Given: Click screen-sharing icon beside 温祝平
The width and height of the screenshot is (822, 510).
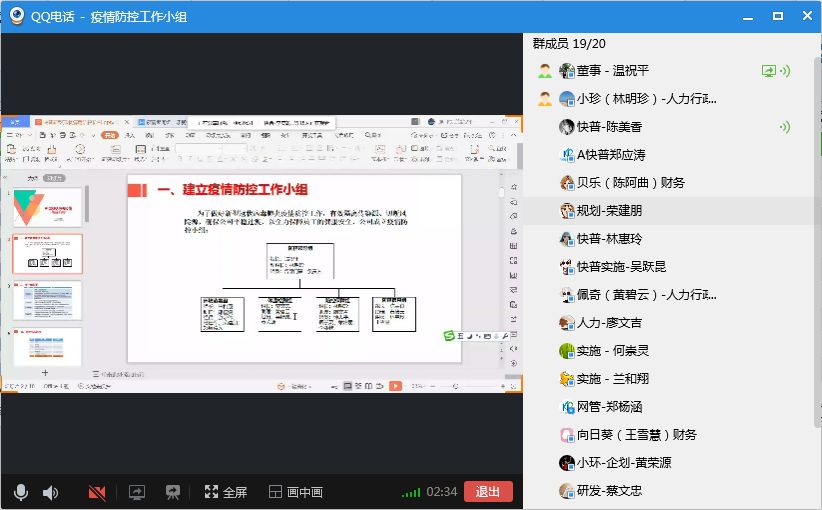Looking at the screenshot, I should [768, 71].
